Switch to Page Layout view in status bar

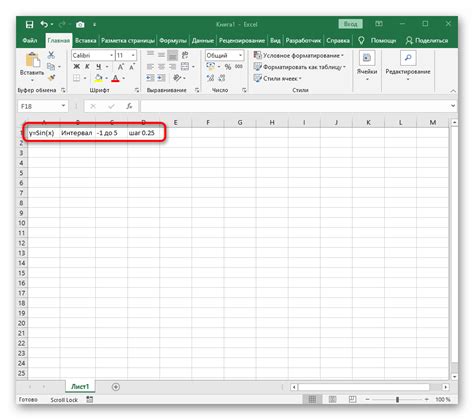click(x=332, y=399)
